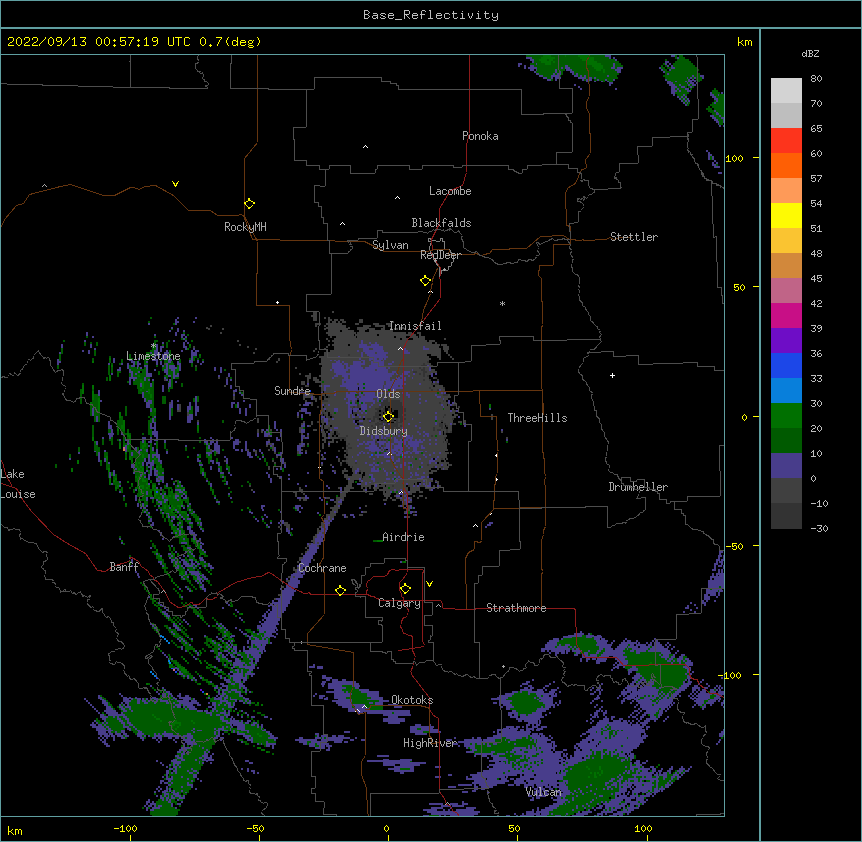The height and width of the screenshot is (842, 862).
Task: Click the yellow V marker northwest of RockyMH
Action: pyautogui.click(x=175, y=184)
